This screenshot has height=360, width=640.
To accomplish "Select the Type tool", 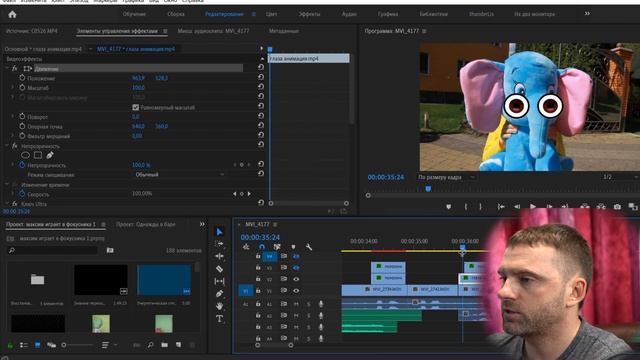I will point(219,318).
